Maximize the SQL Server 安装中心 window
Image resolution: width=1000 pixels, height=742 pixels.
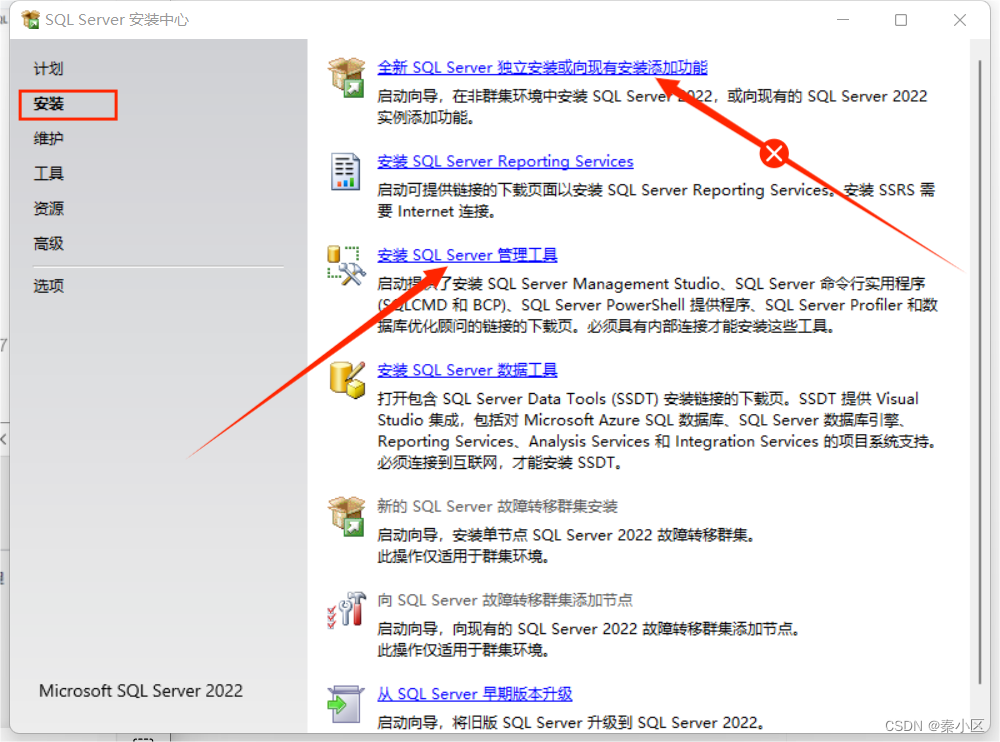901,20
